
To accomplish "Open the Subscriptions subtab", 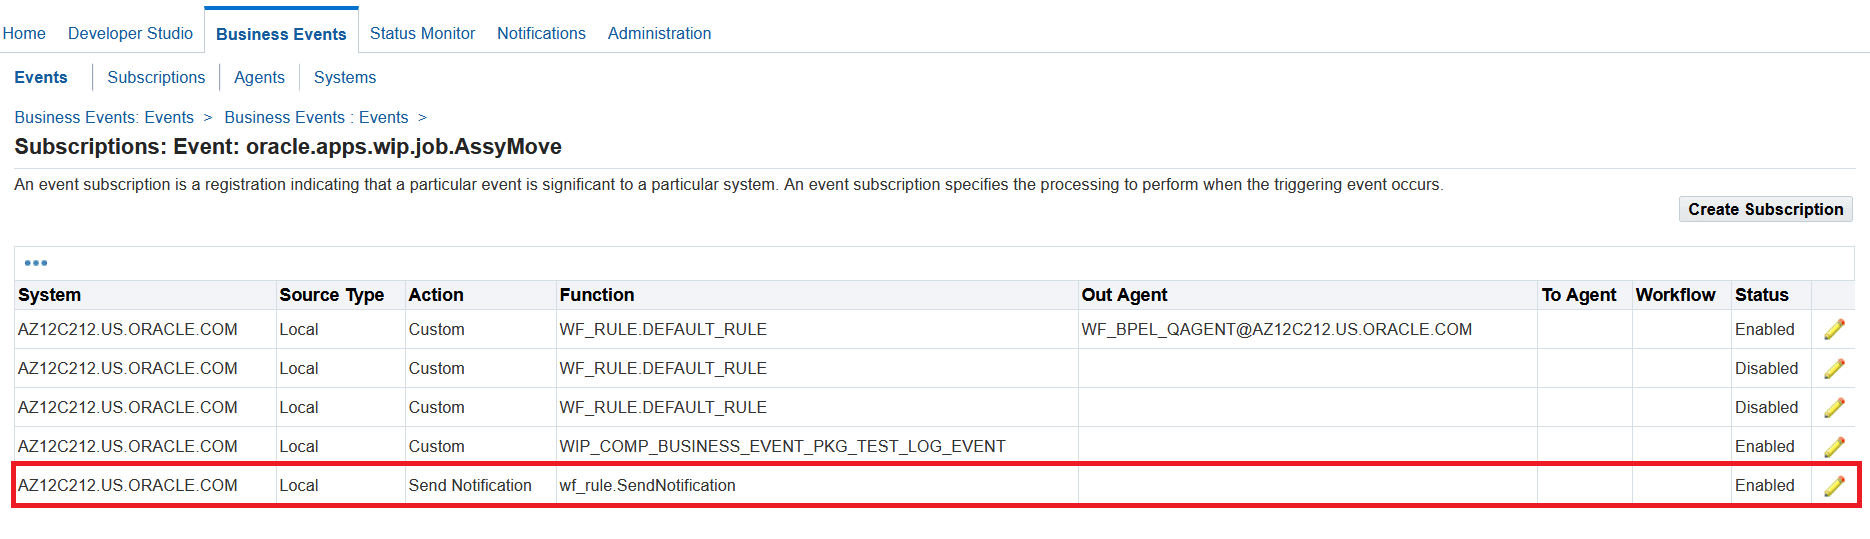I will coord(156,77).
